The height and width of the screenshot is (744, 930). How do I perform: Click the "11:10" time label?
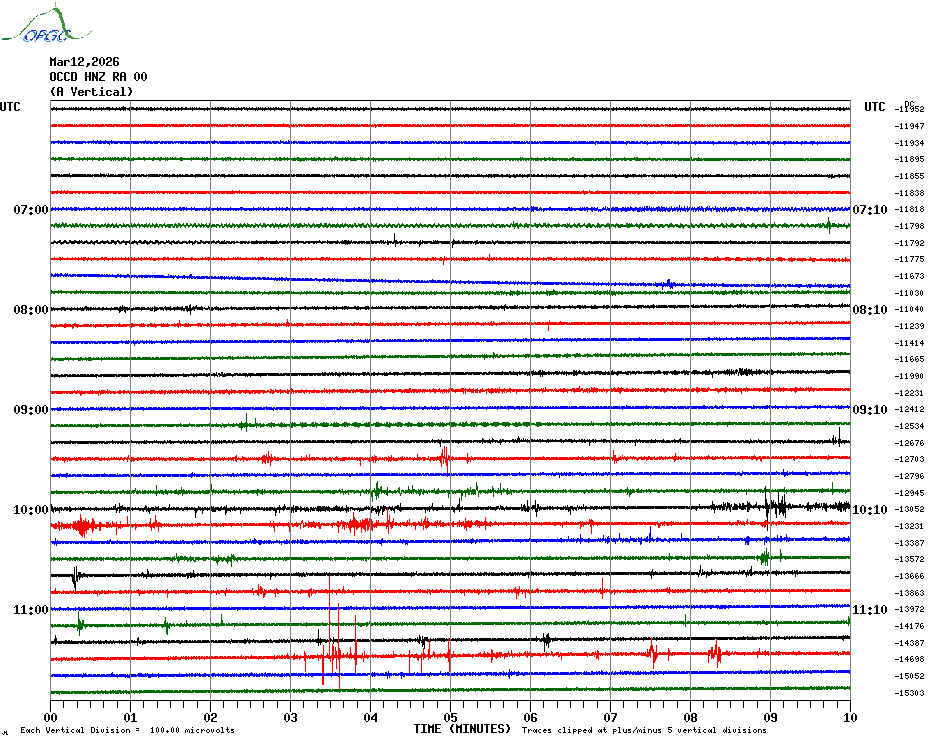(870, 610)
